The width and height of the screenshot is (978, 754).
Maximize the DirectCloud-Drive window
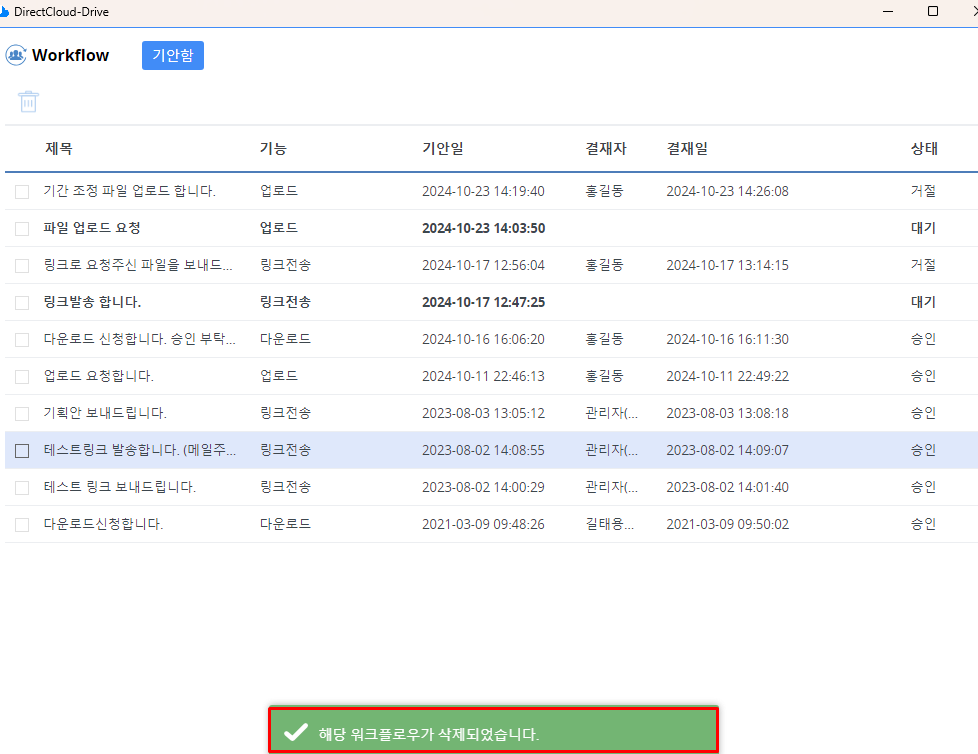click(x=932, y=12)
